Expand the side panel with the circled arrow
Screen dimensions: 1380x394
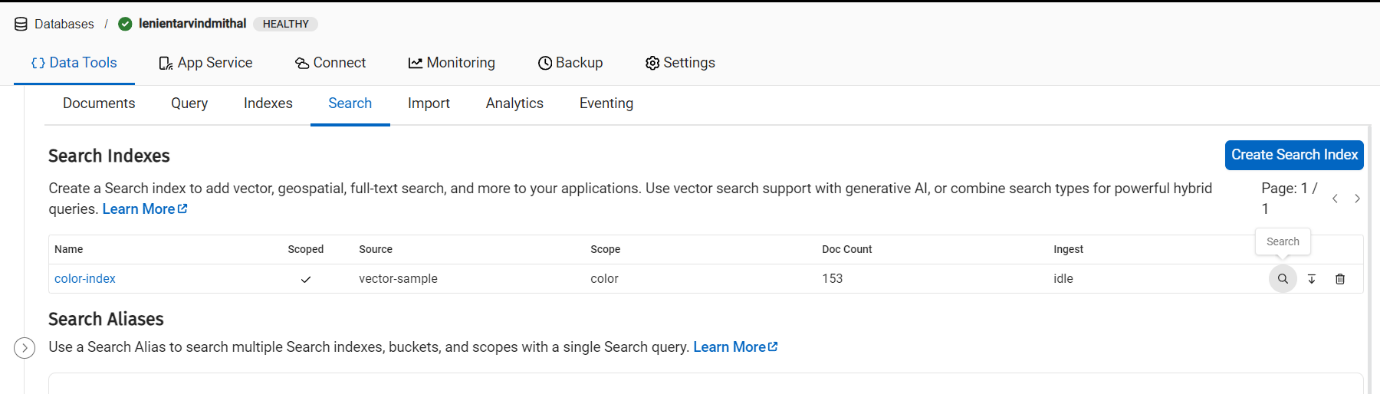coord(25,347)
